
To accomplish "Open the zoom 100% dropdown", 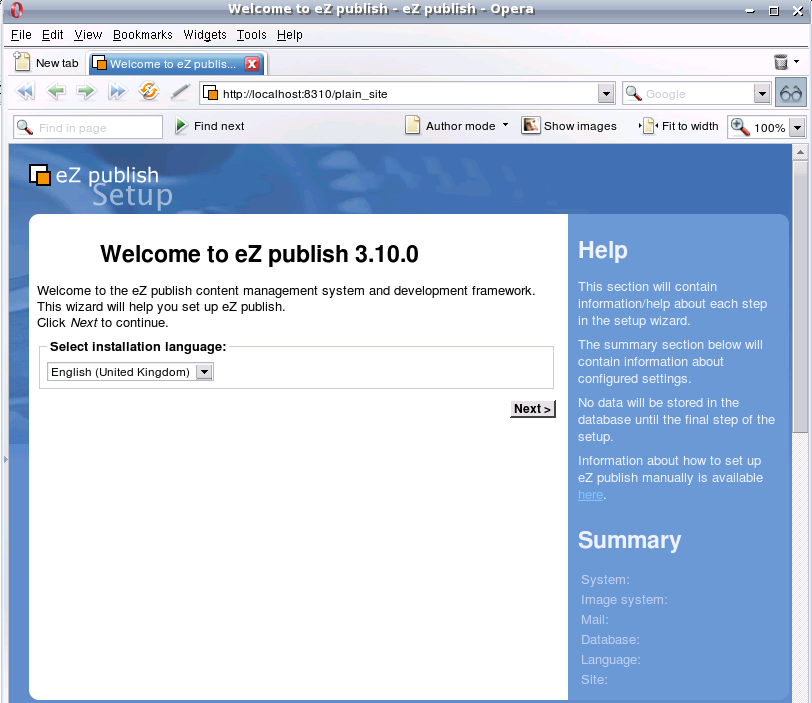I will coord(798,127).
